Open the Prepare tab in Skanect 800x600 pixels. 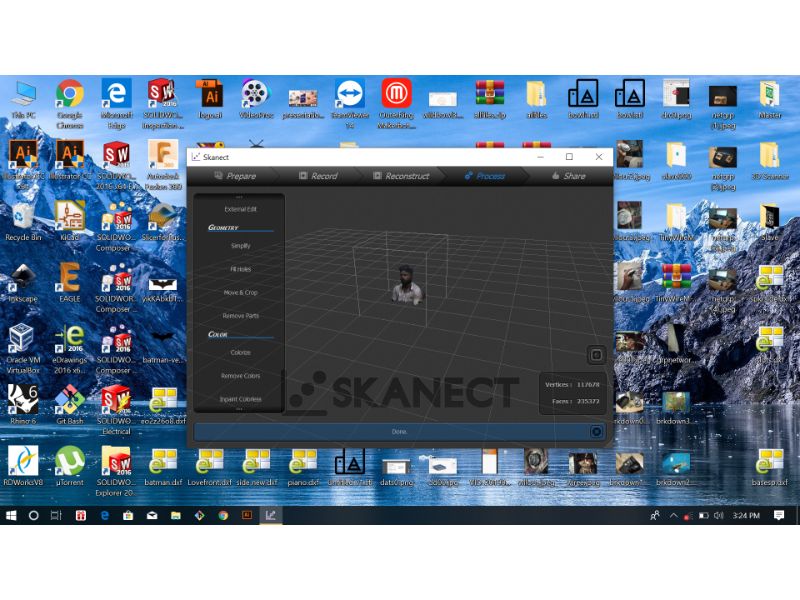tap(235, 176)
